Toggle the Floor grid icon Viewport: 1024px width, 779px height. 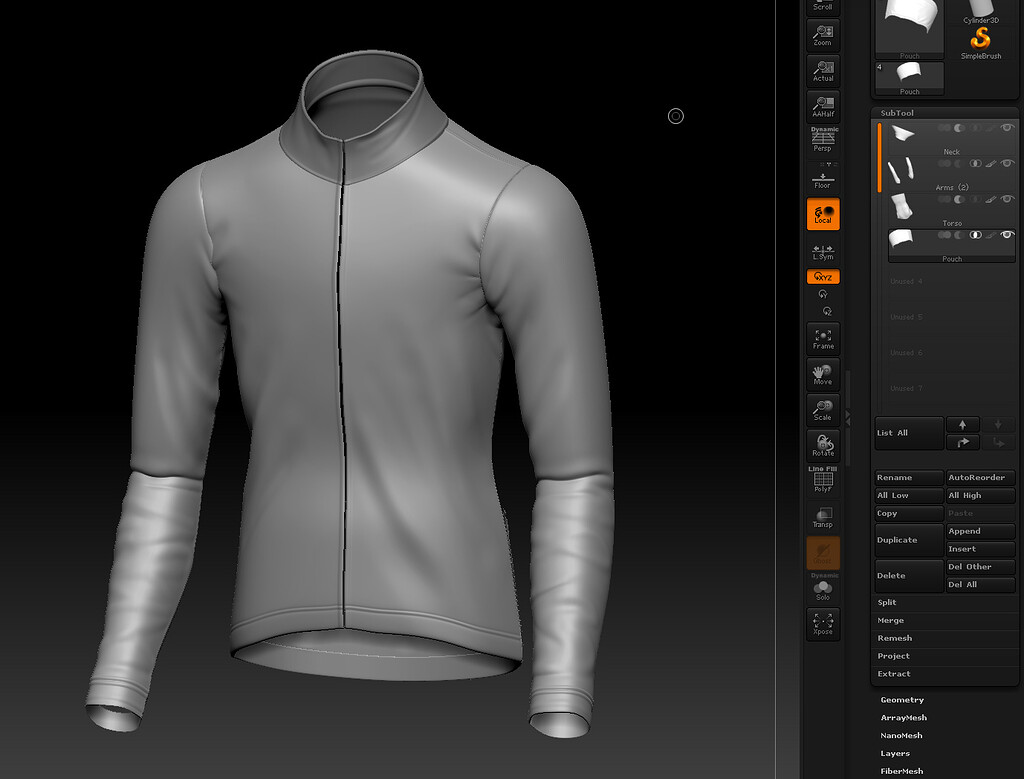(x=822, y=180)
